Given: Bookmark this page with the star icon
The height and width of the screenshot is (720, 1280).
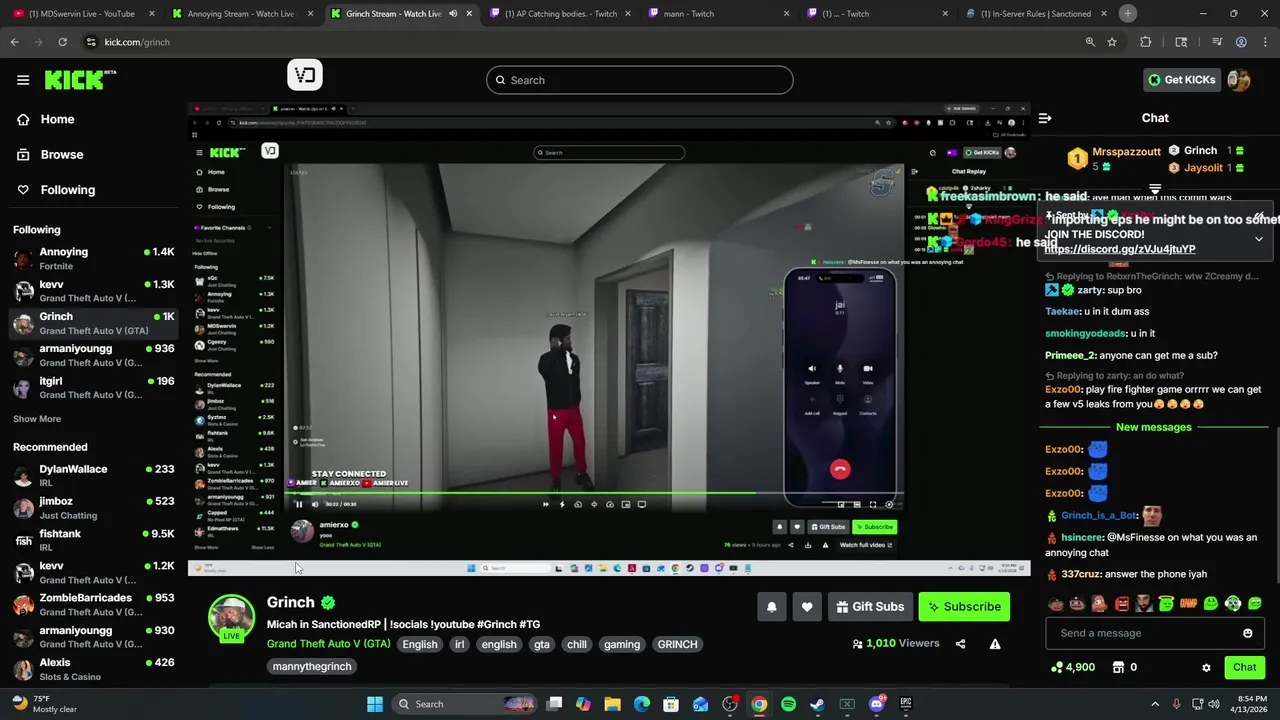Looking at the screenshot, I should click(x=1112, y=42).
